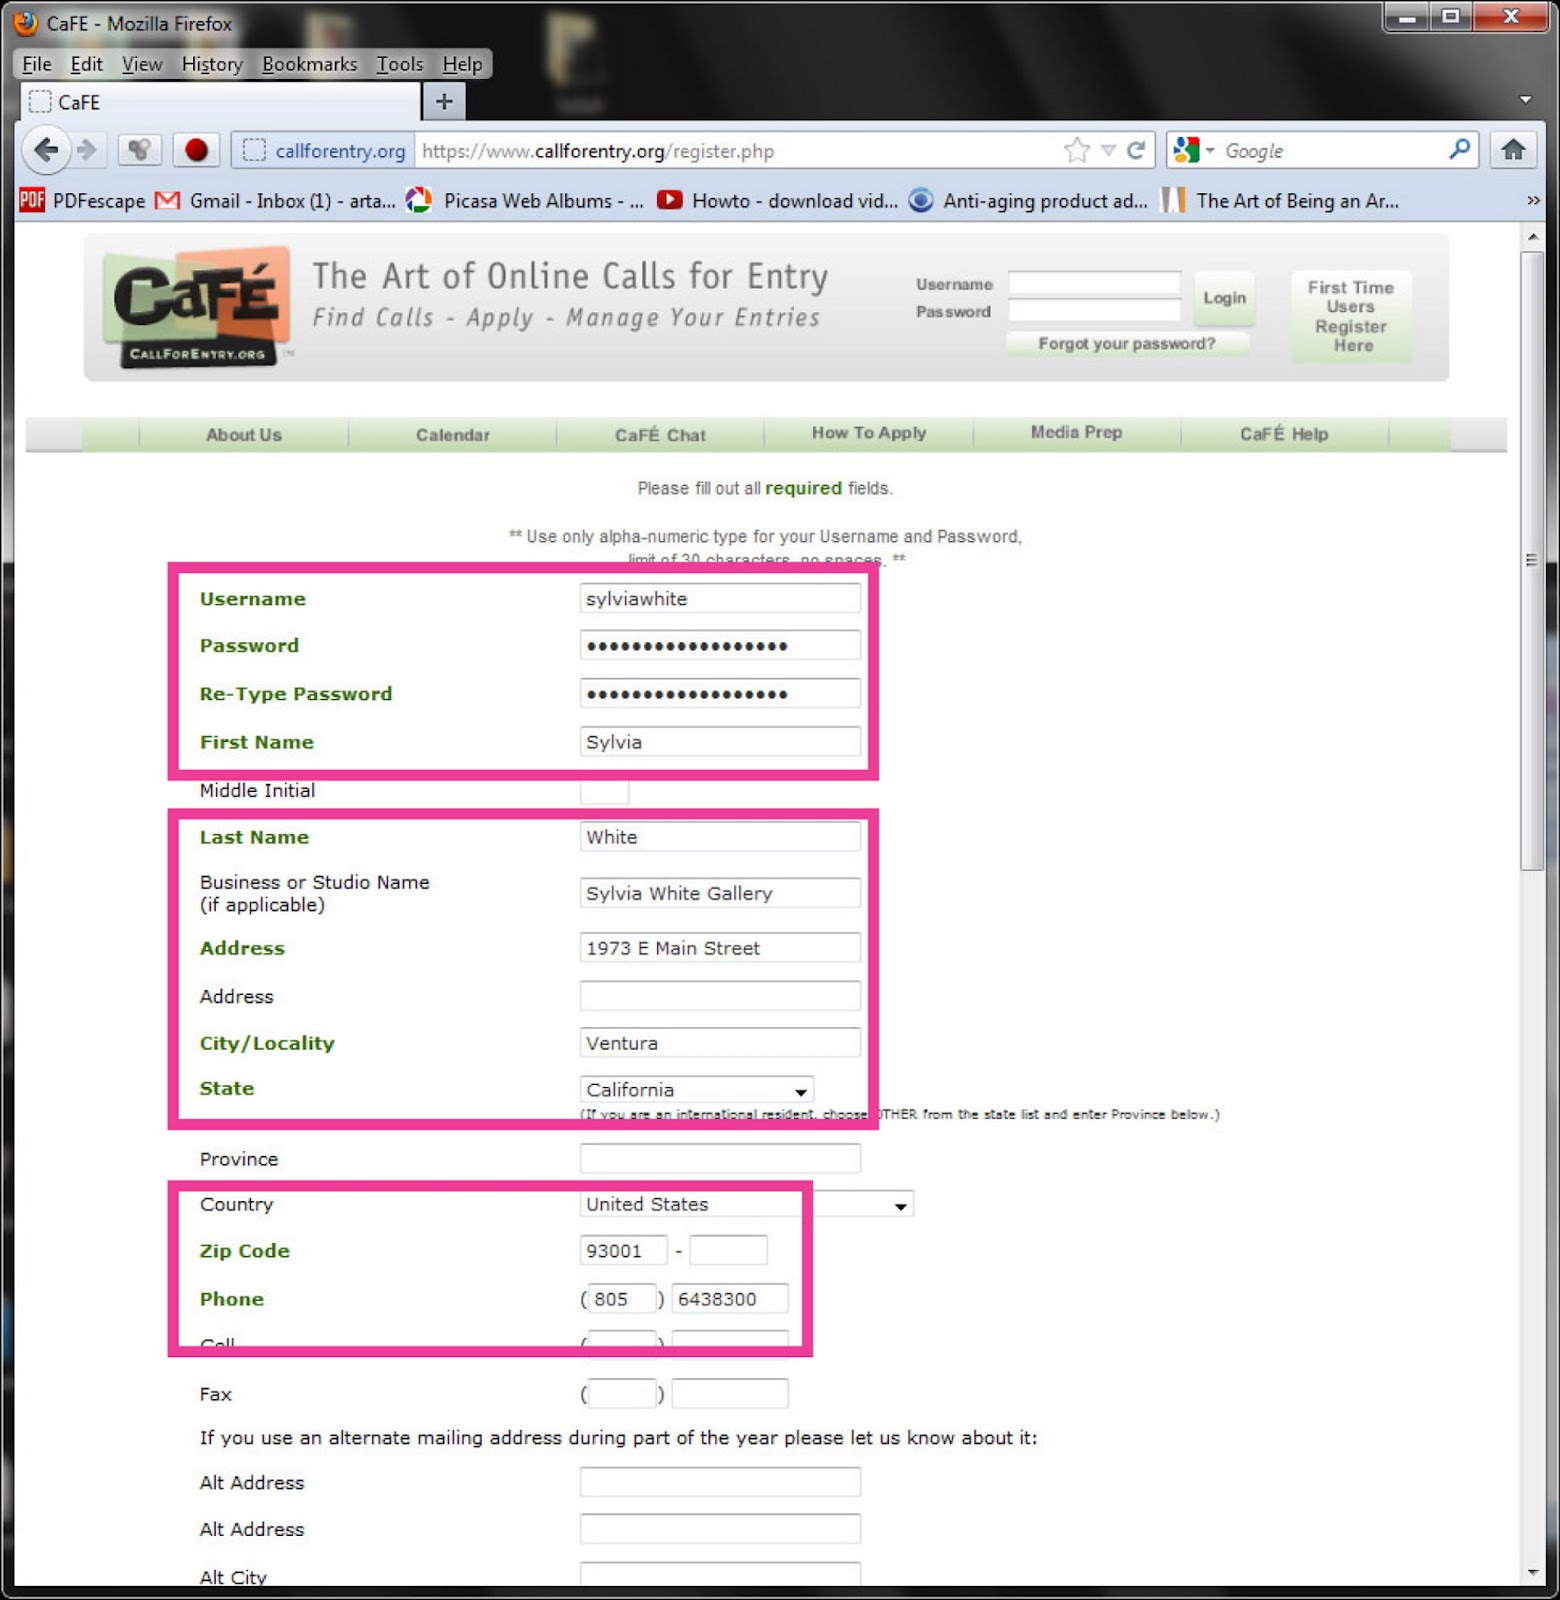This screenshot has width=1560, height=1600.
Task: Reload the page with the refresh icon
Action: point(1136,151)
